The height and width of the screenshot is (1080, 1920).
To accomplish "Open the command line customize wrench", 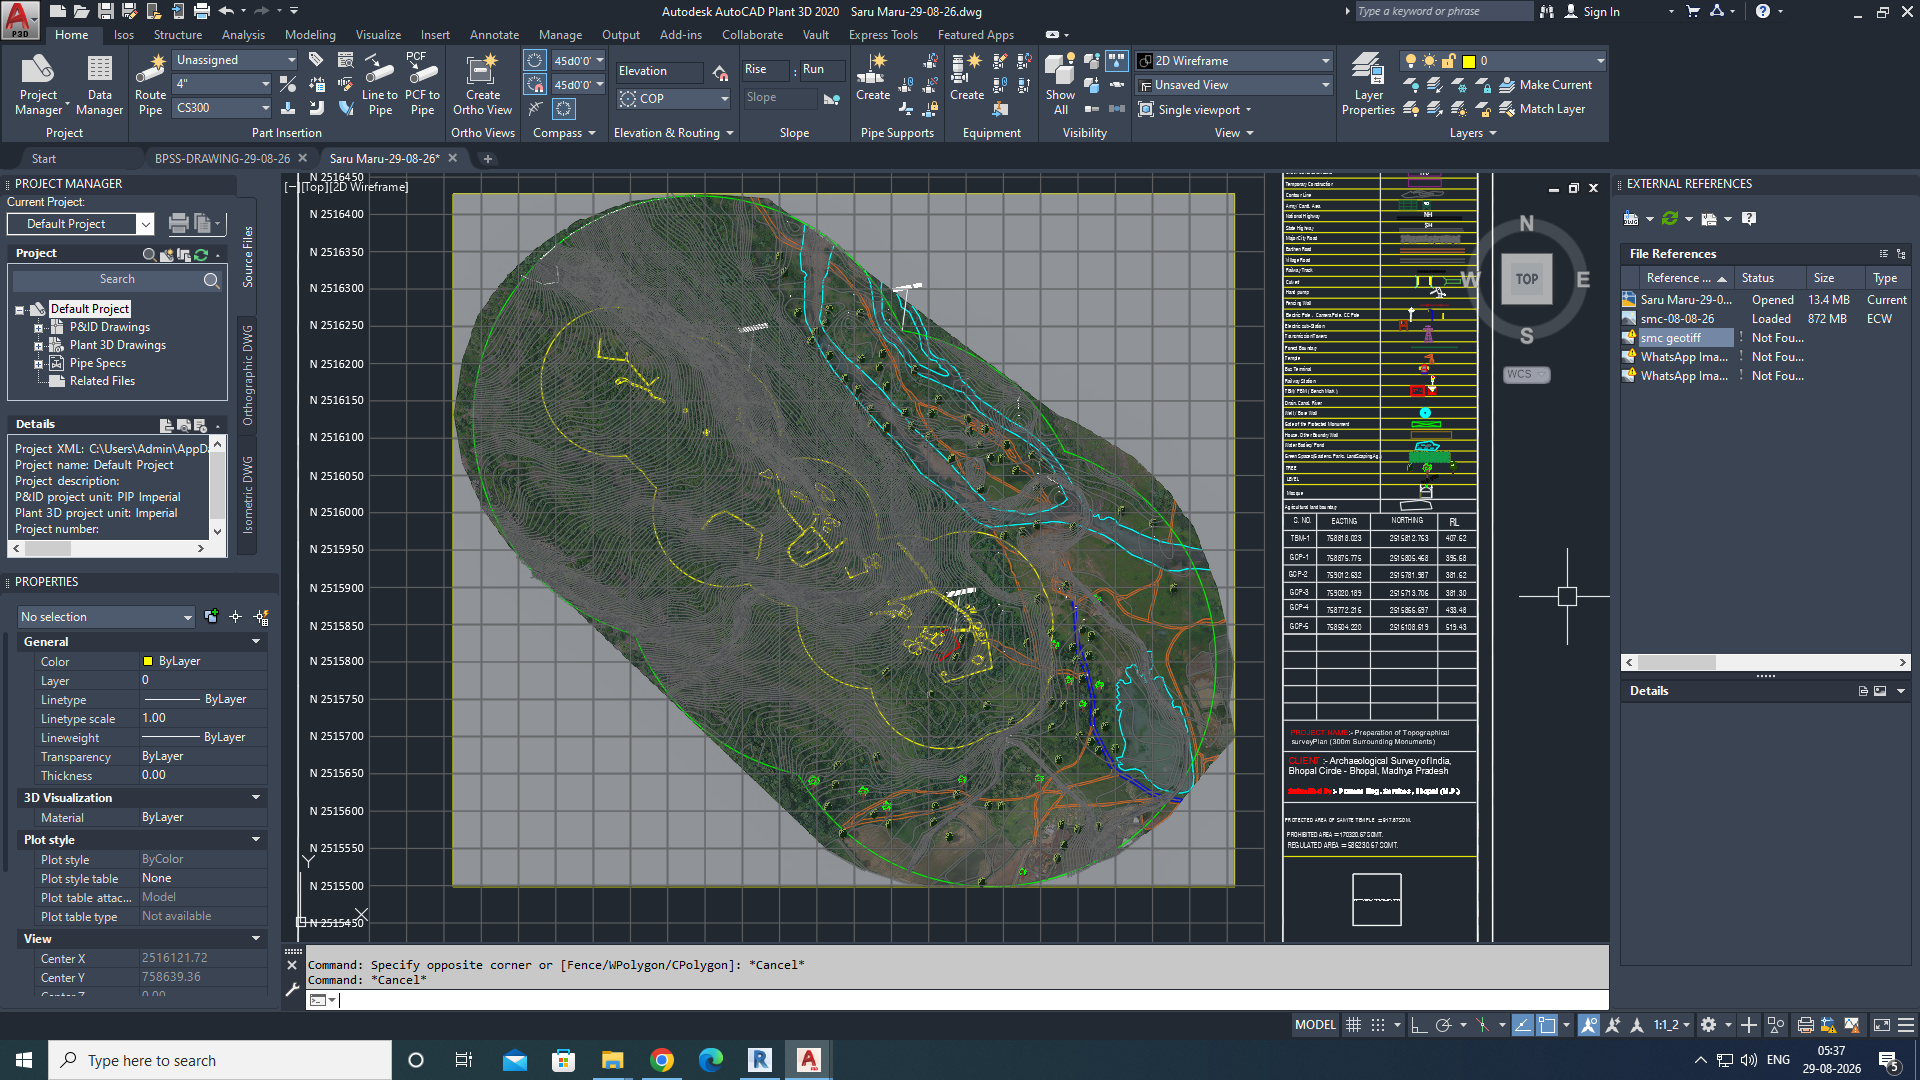I will pyautogui.click(x=292, y=990).
